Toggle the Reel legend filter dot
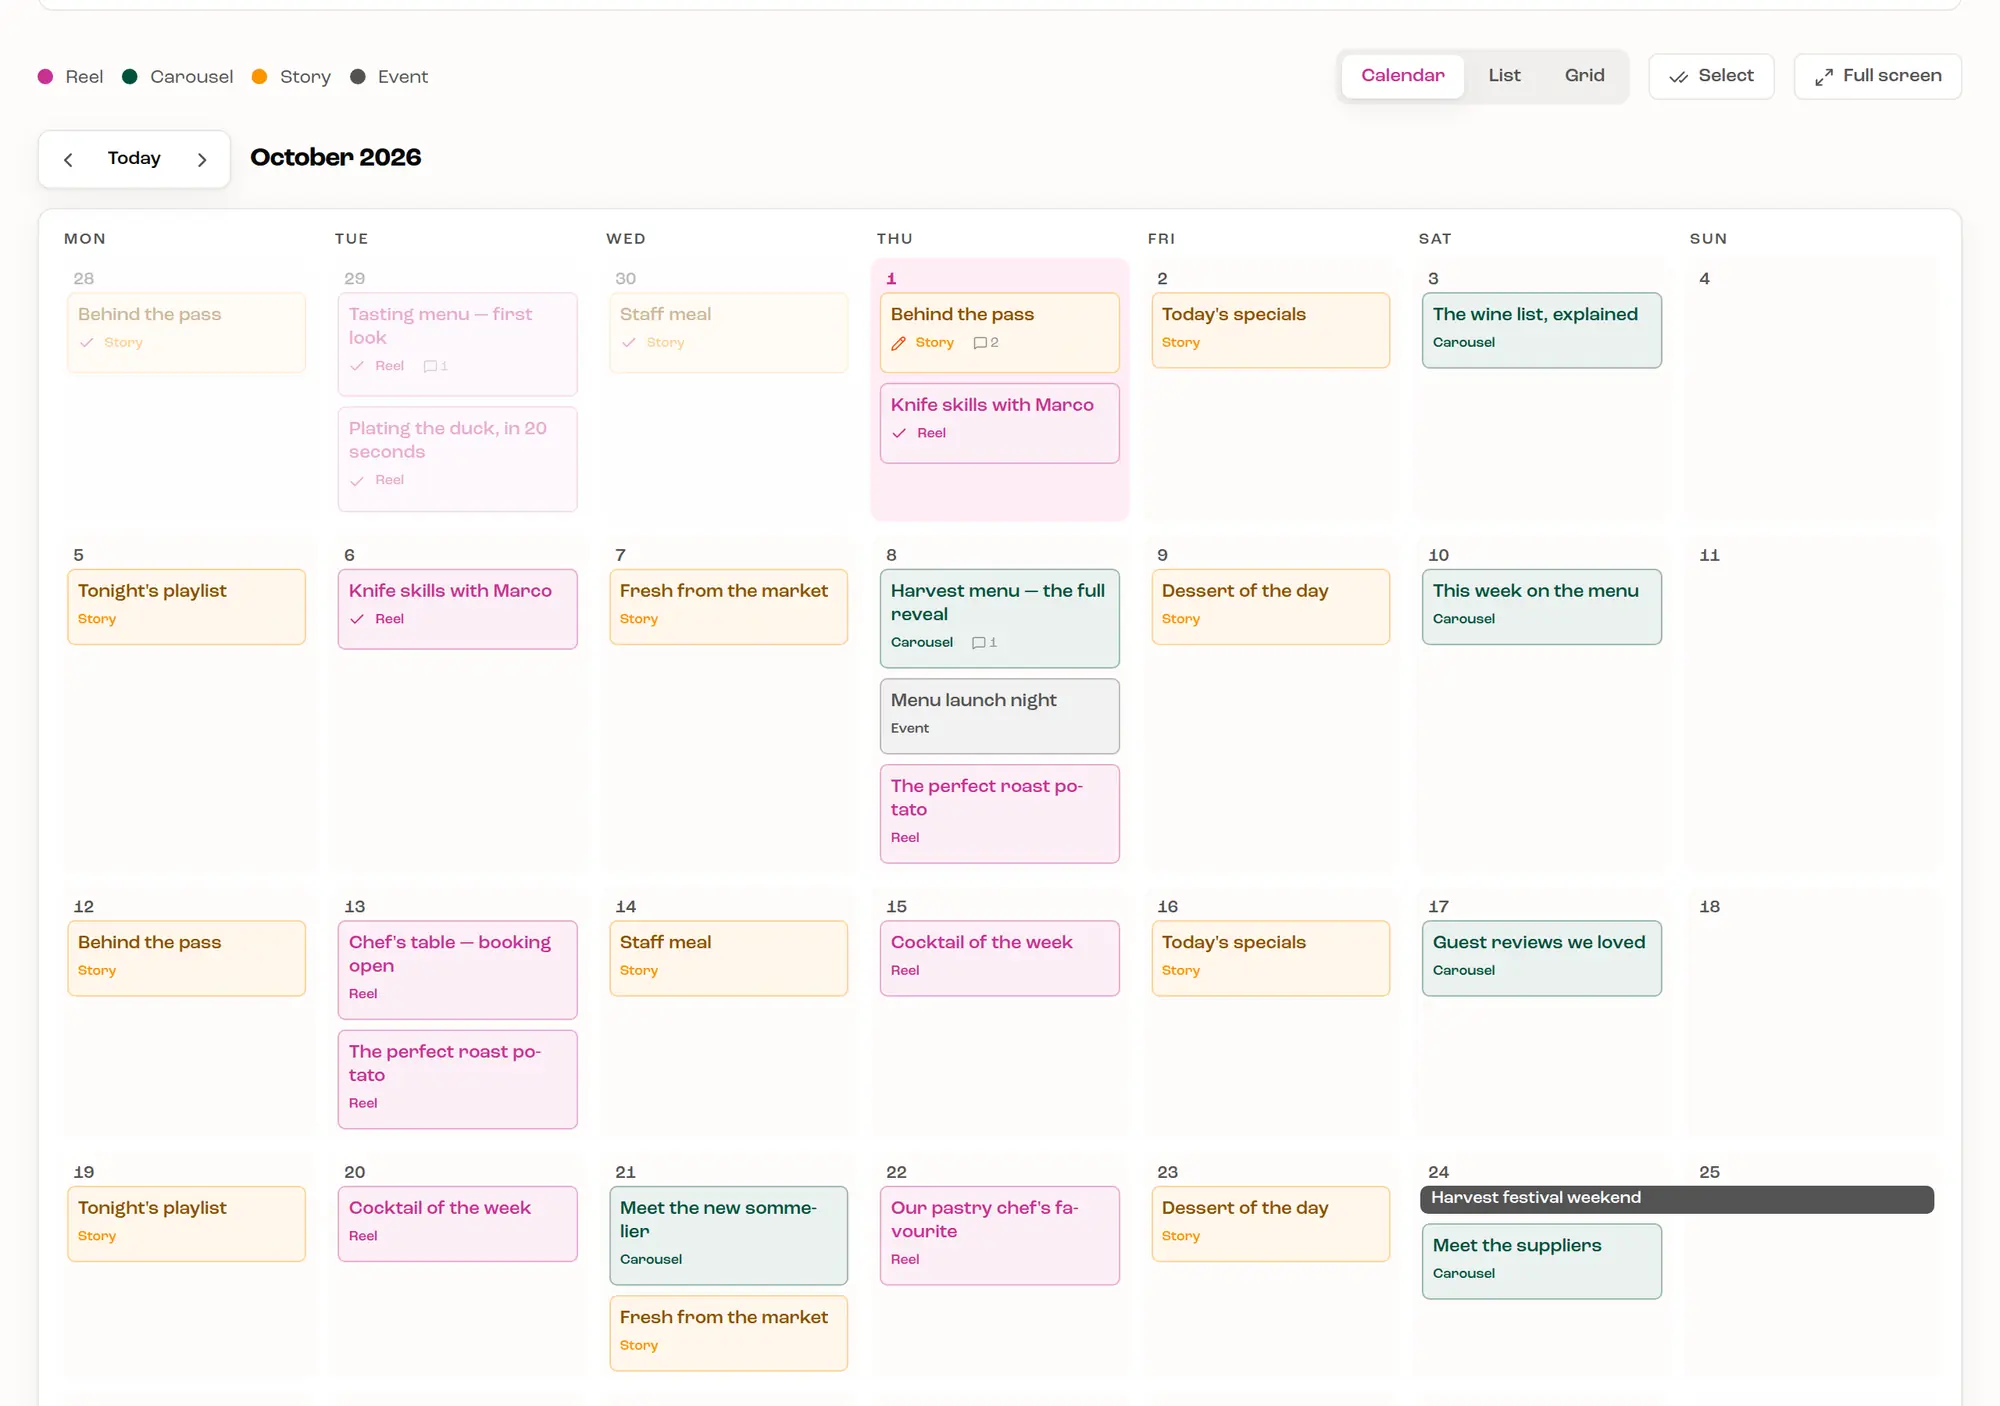Image resolution: width=2000 pixels, height=1406 pixels. click(x=45, y=77)
